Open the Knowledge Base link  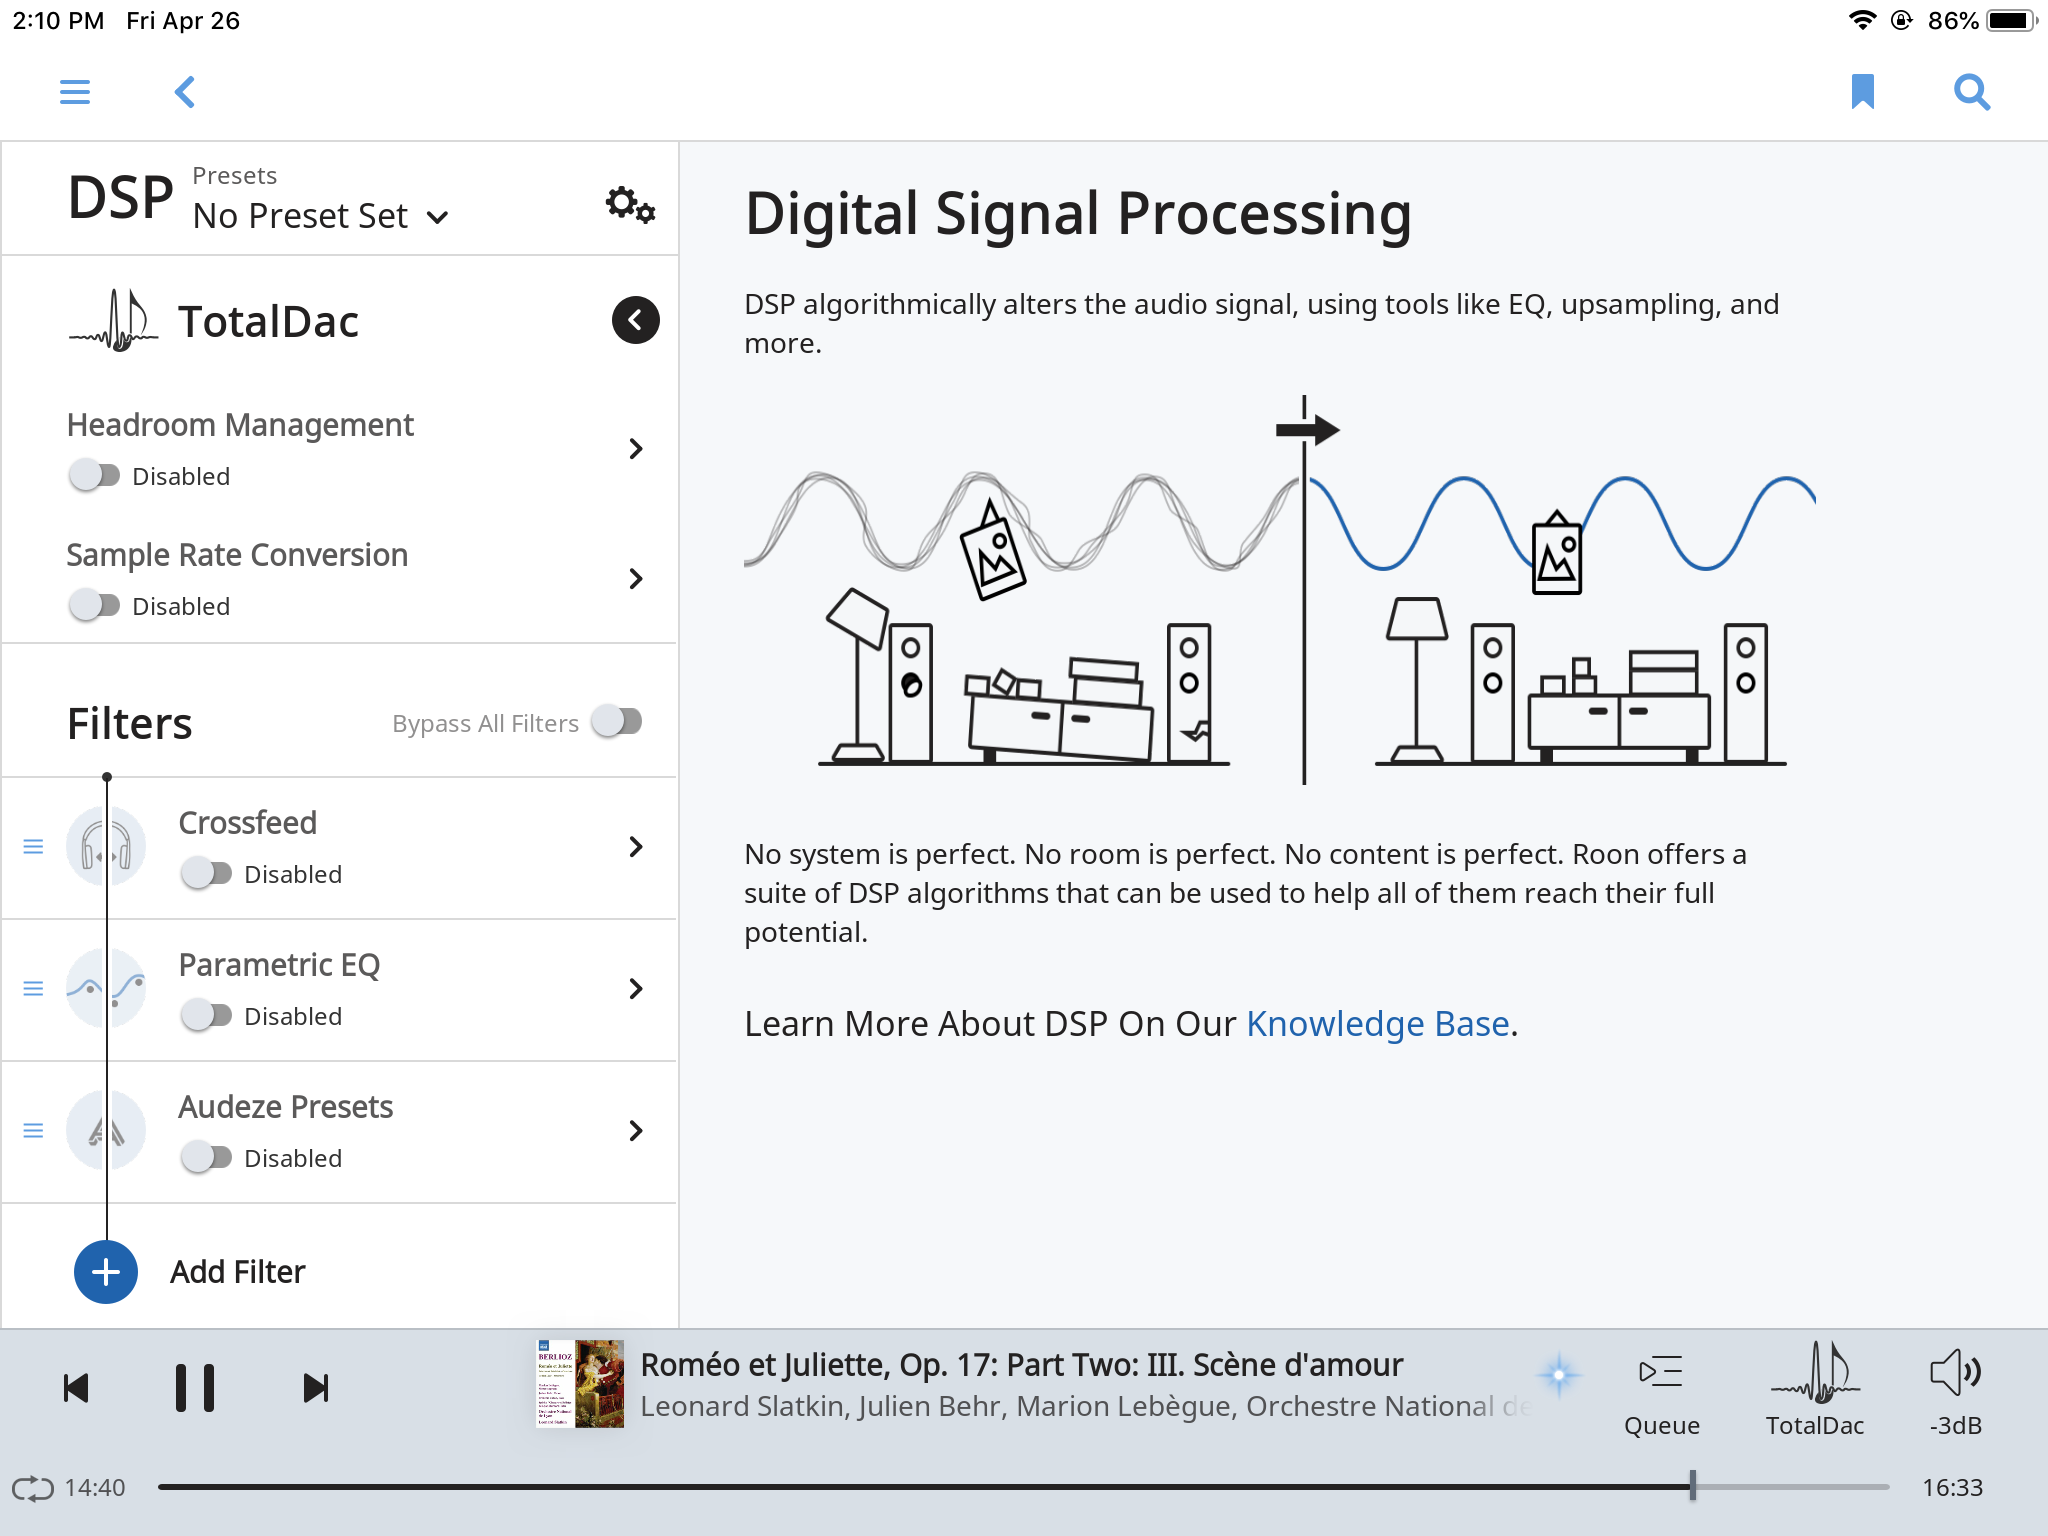pos(1377,1024)
